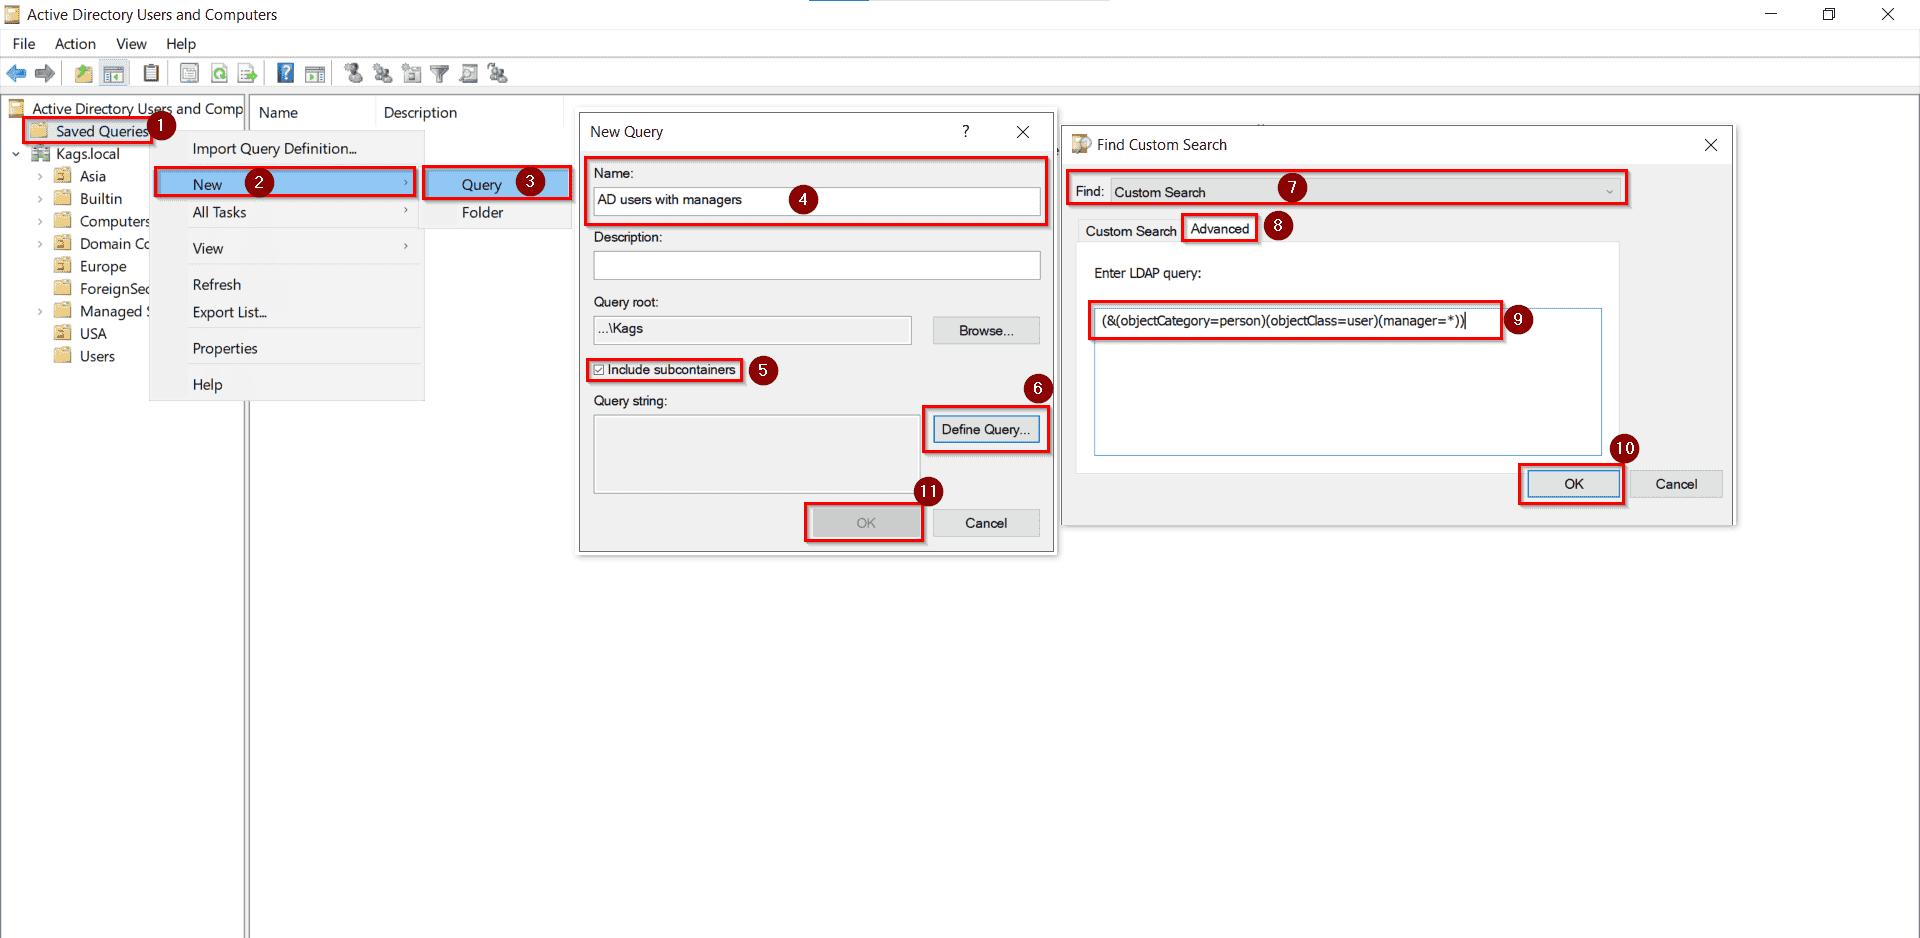Click the Forward navigation arrow
The height and width of the screenshot is (938, 1920).
coord(44,73)
